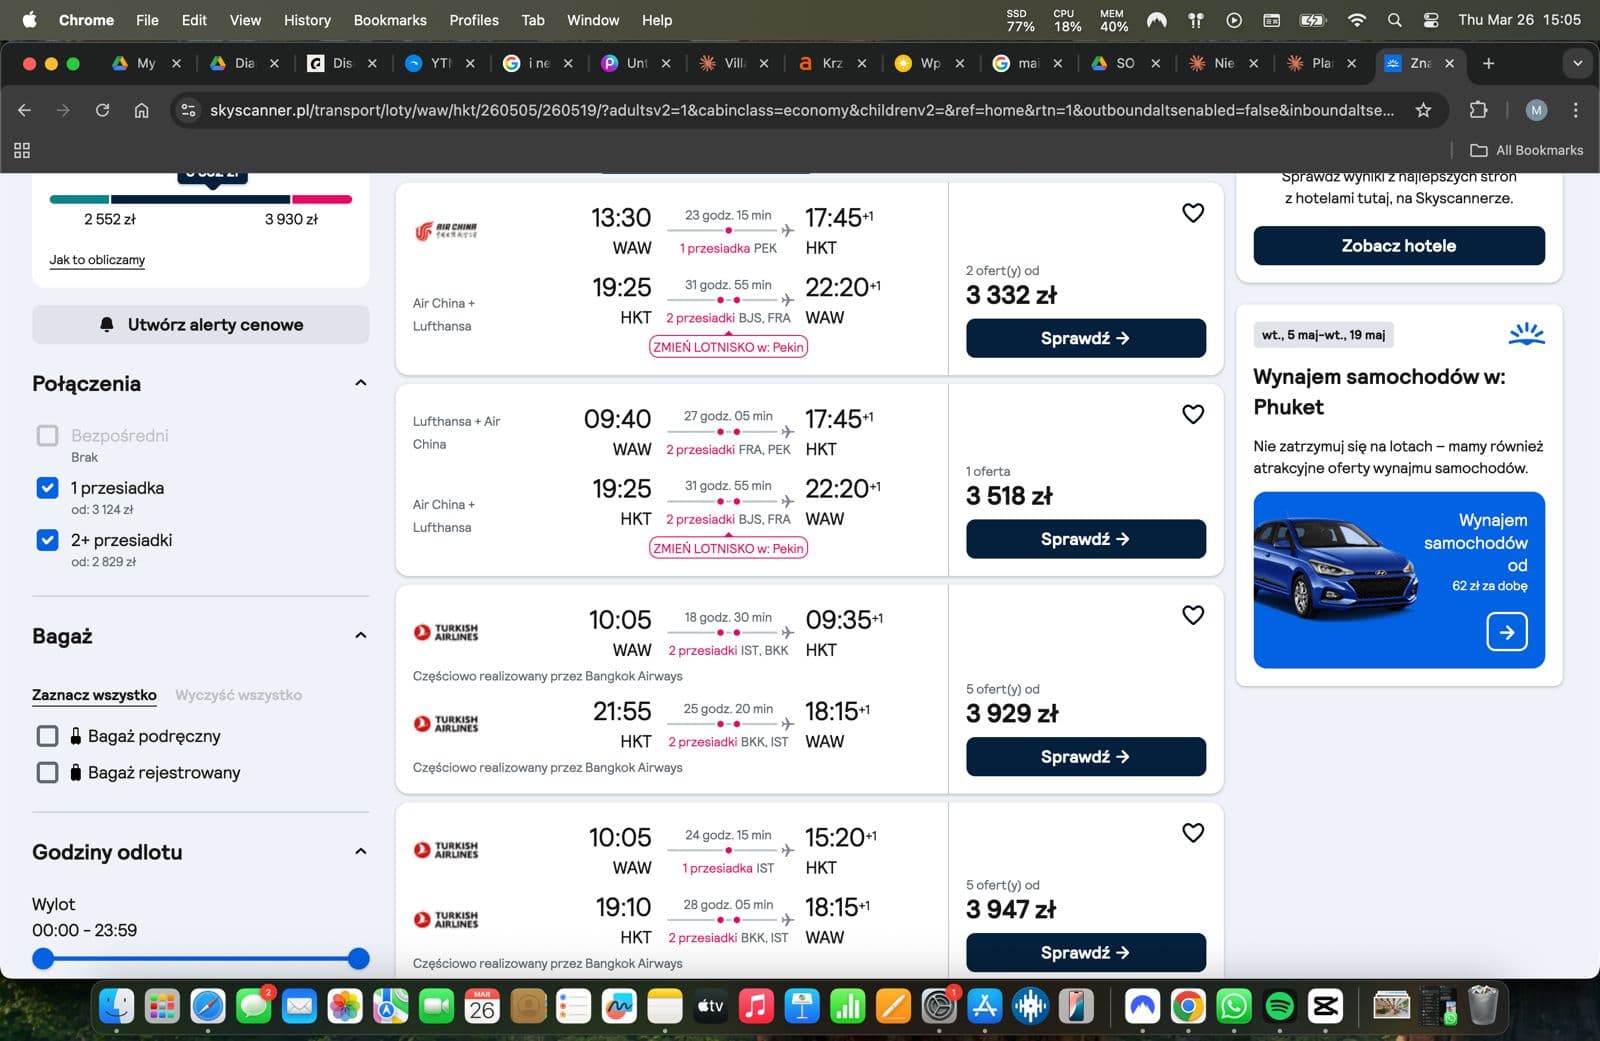Click Sprawdź for the 3 332 zł offer
This screenshot has height=1041, width=1600.
(1085, 338)
